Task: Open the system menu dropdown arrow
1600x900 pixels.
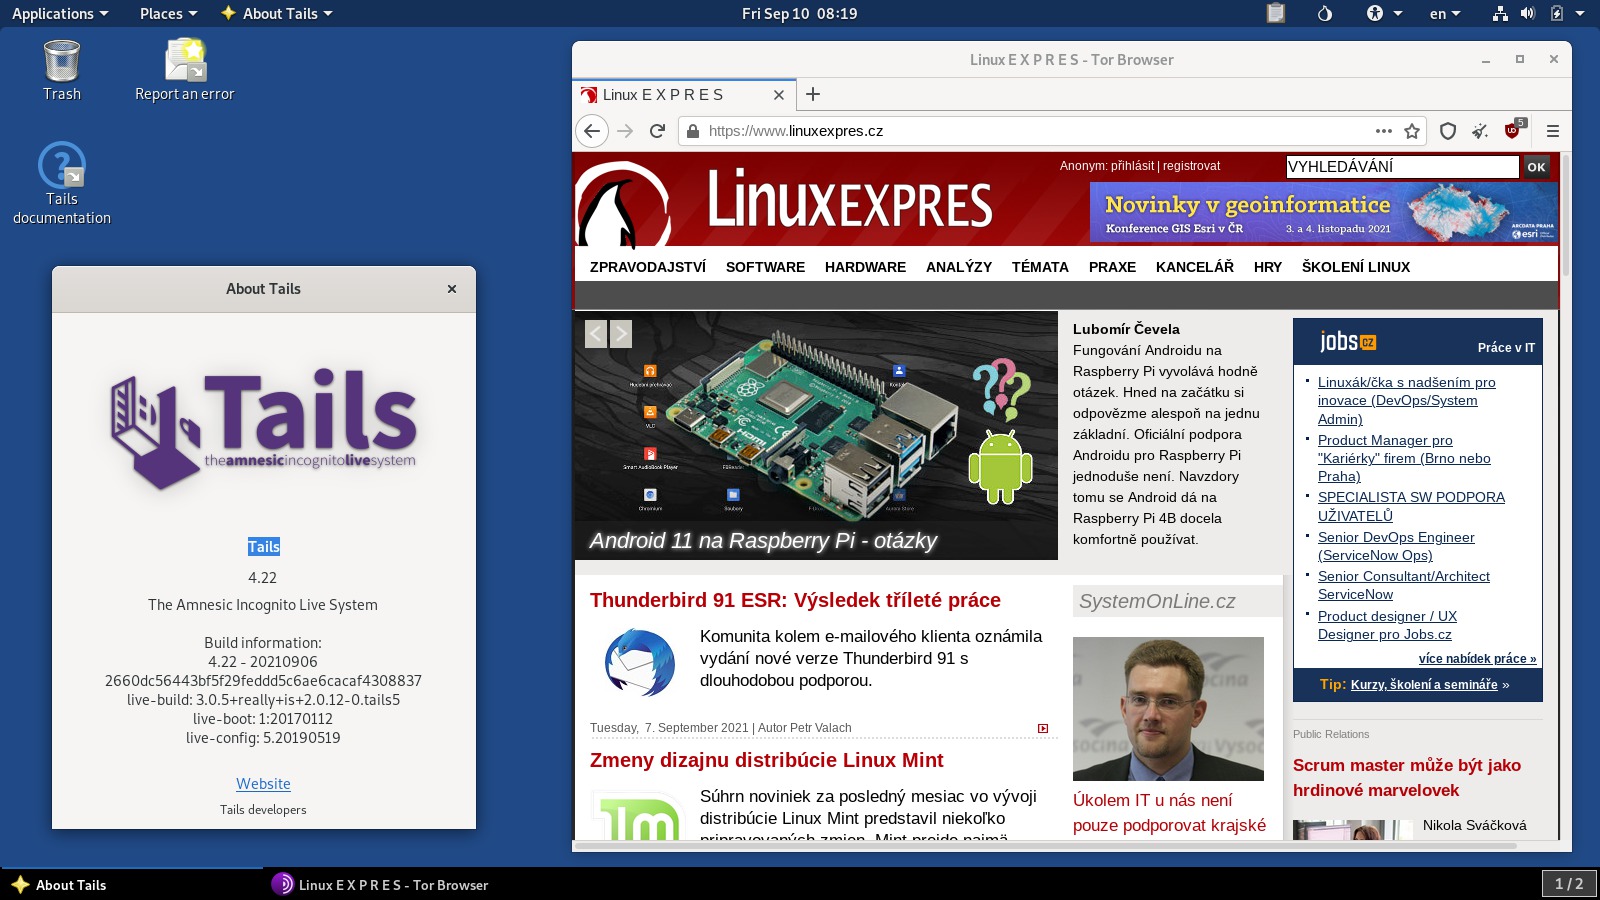Action: (x=1580, y=13)
